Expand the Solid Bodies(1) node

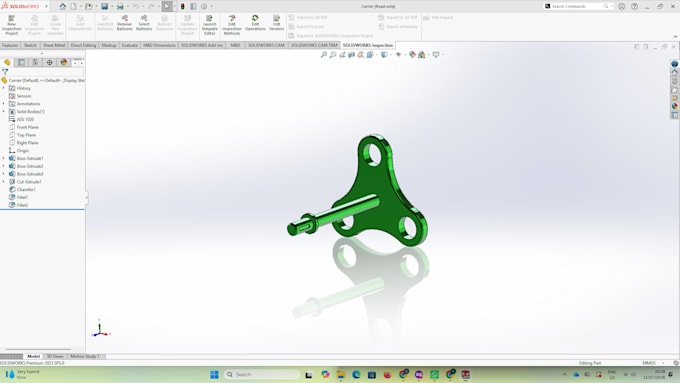[4, 111]
